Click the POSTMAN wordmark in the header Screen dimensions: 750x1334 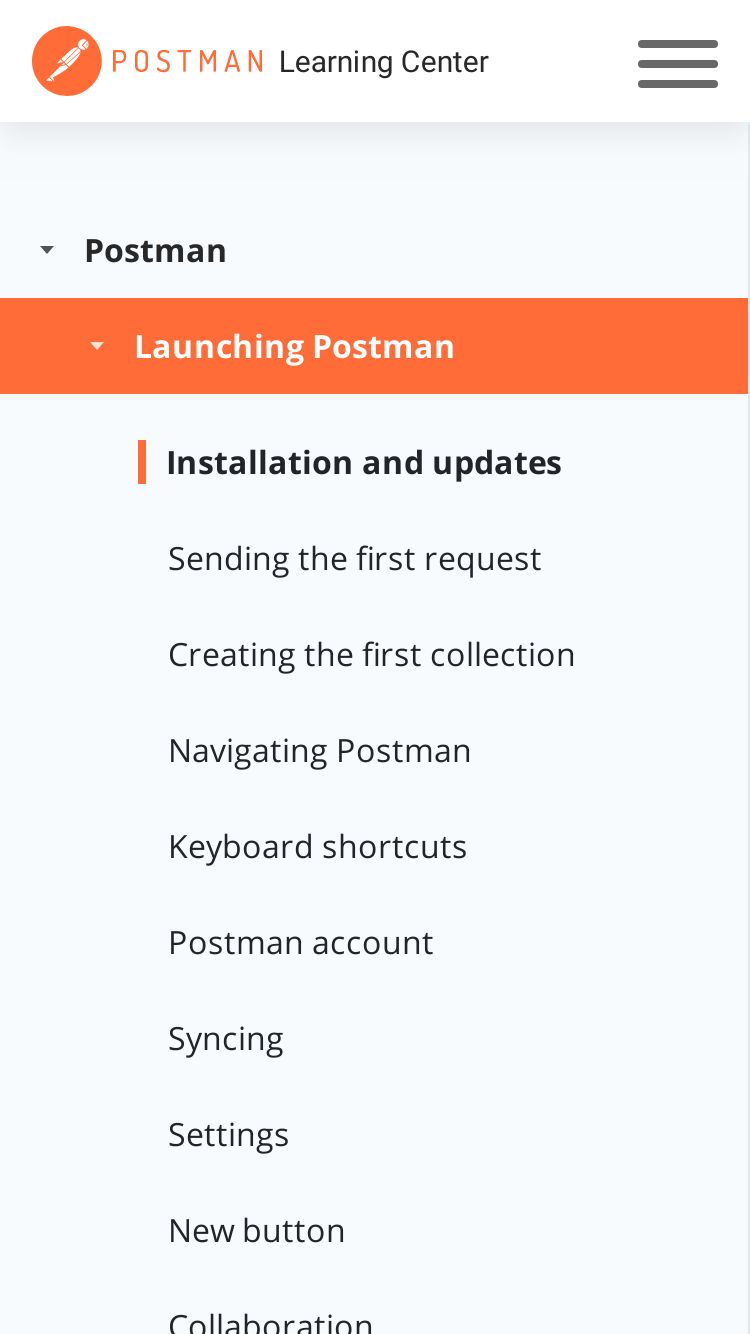click(188, 62)
